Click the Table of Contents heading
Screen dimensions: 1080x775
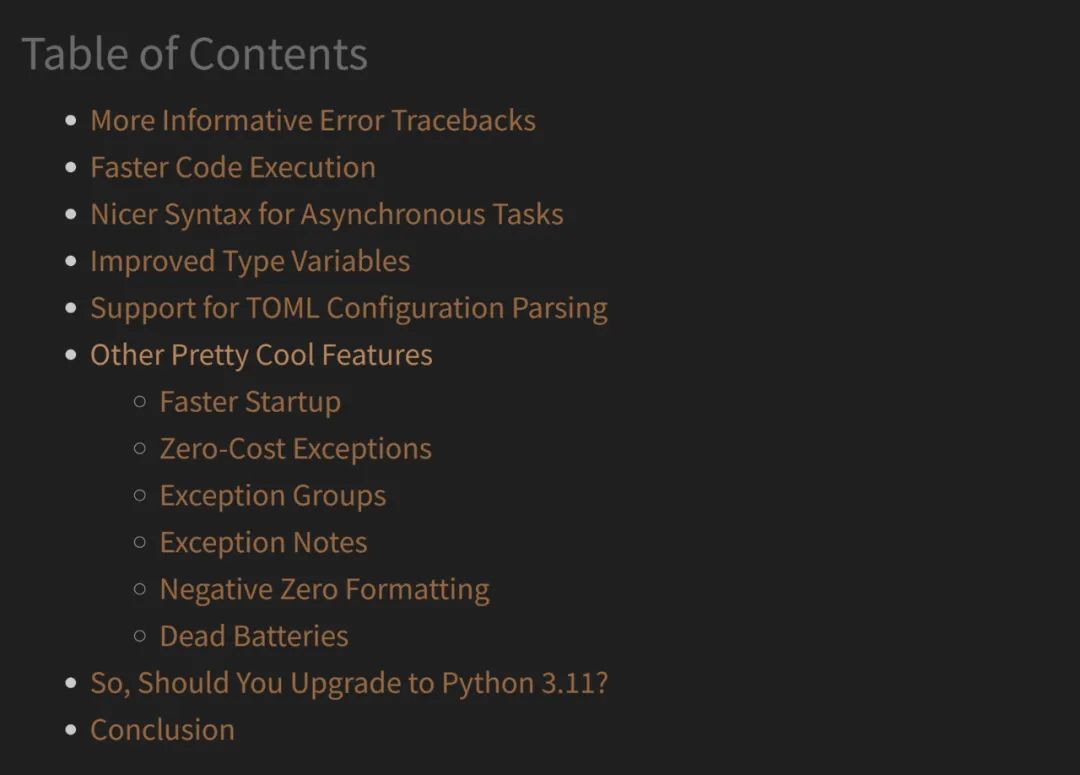tap(194, 54)
